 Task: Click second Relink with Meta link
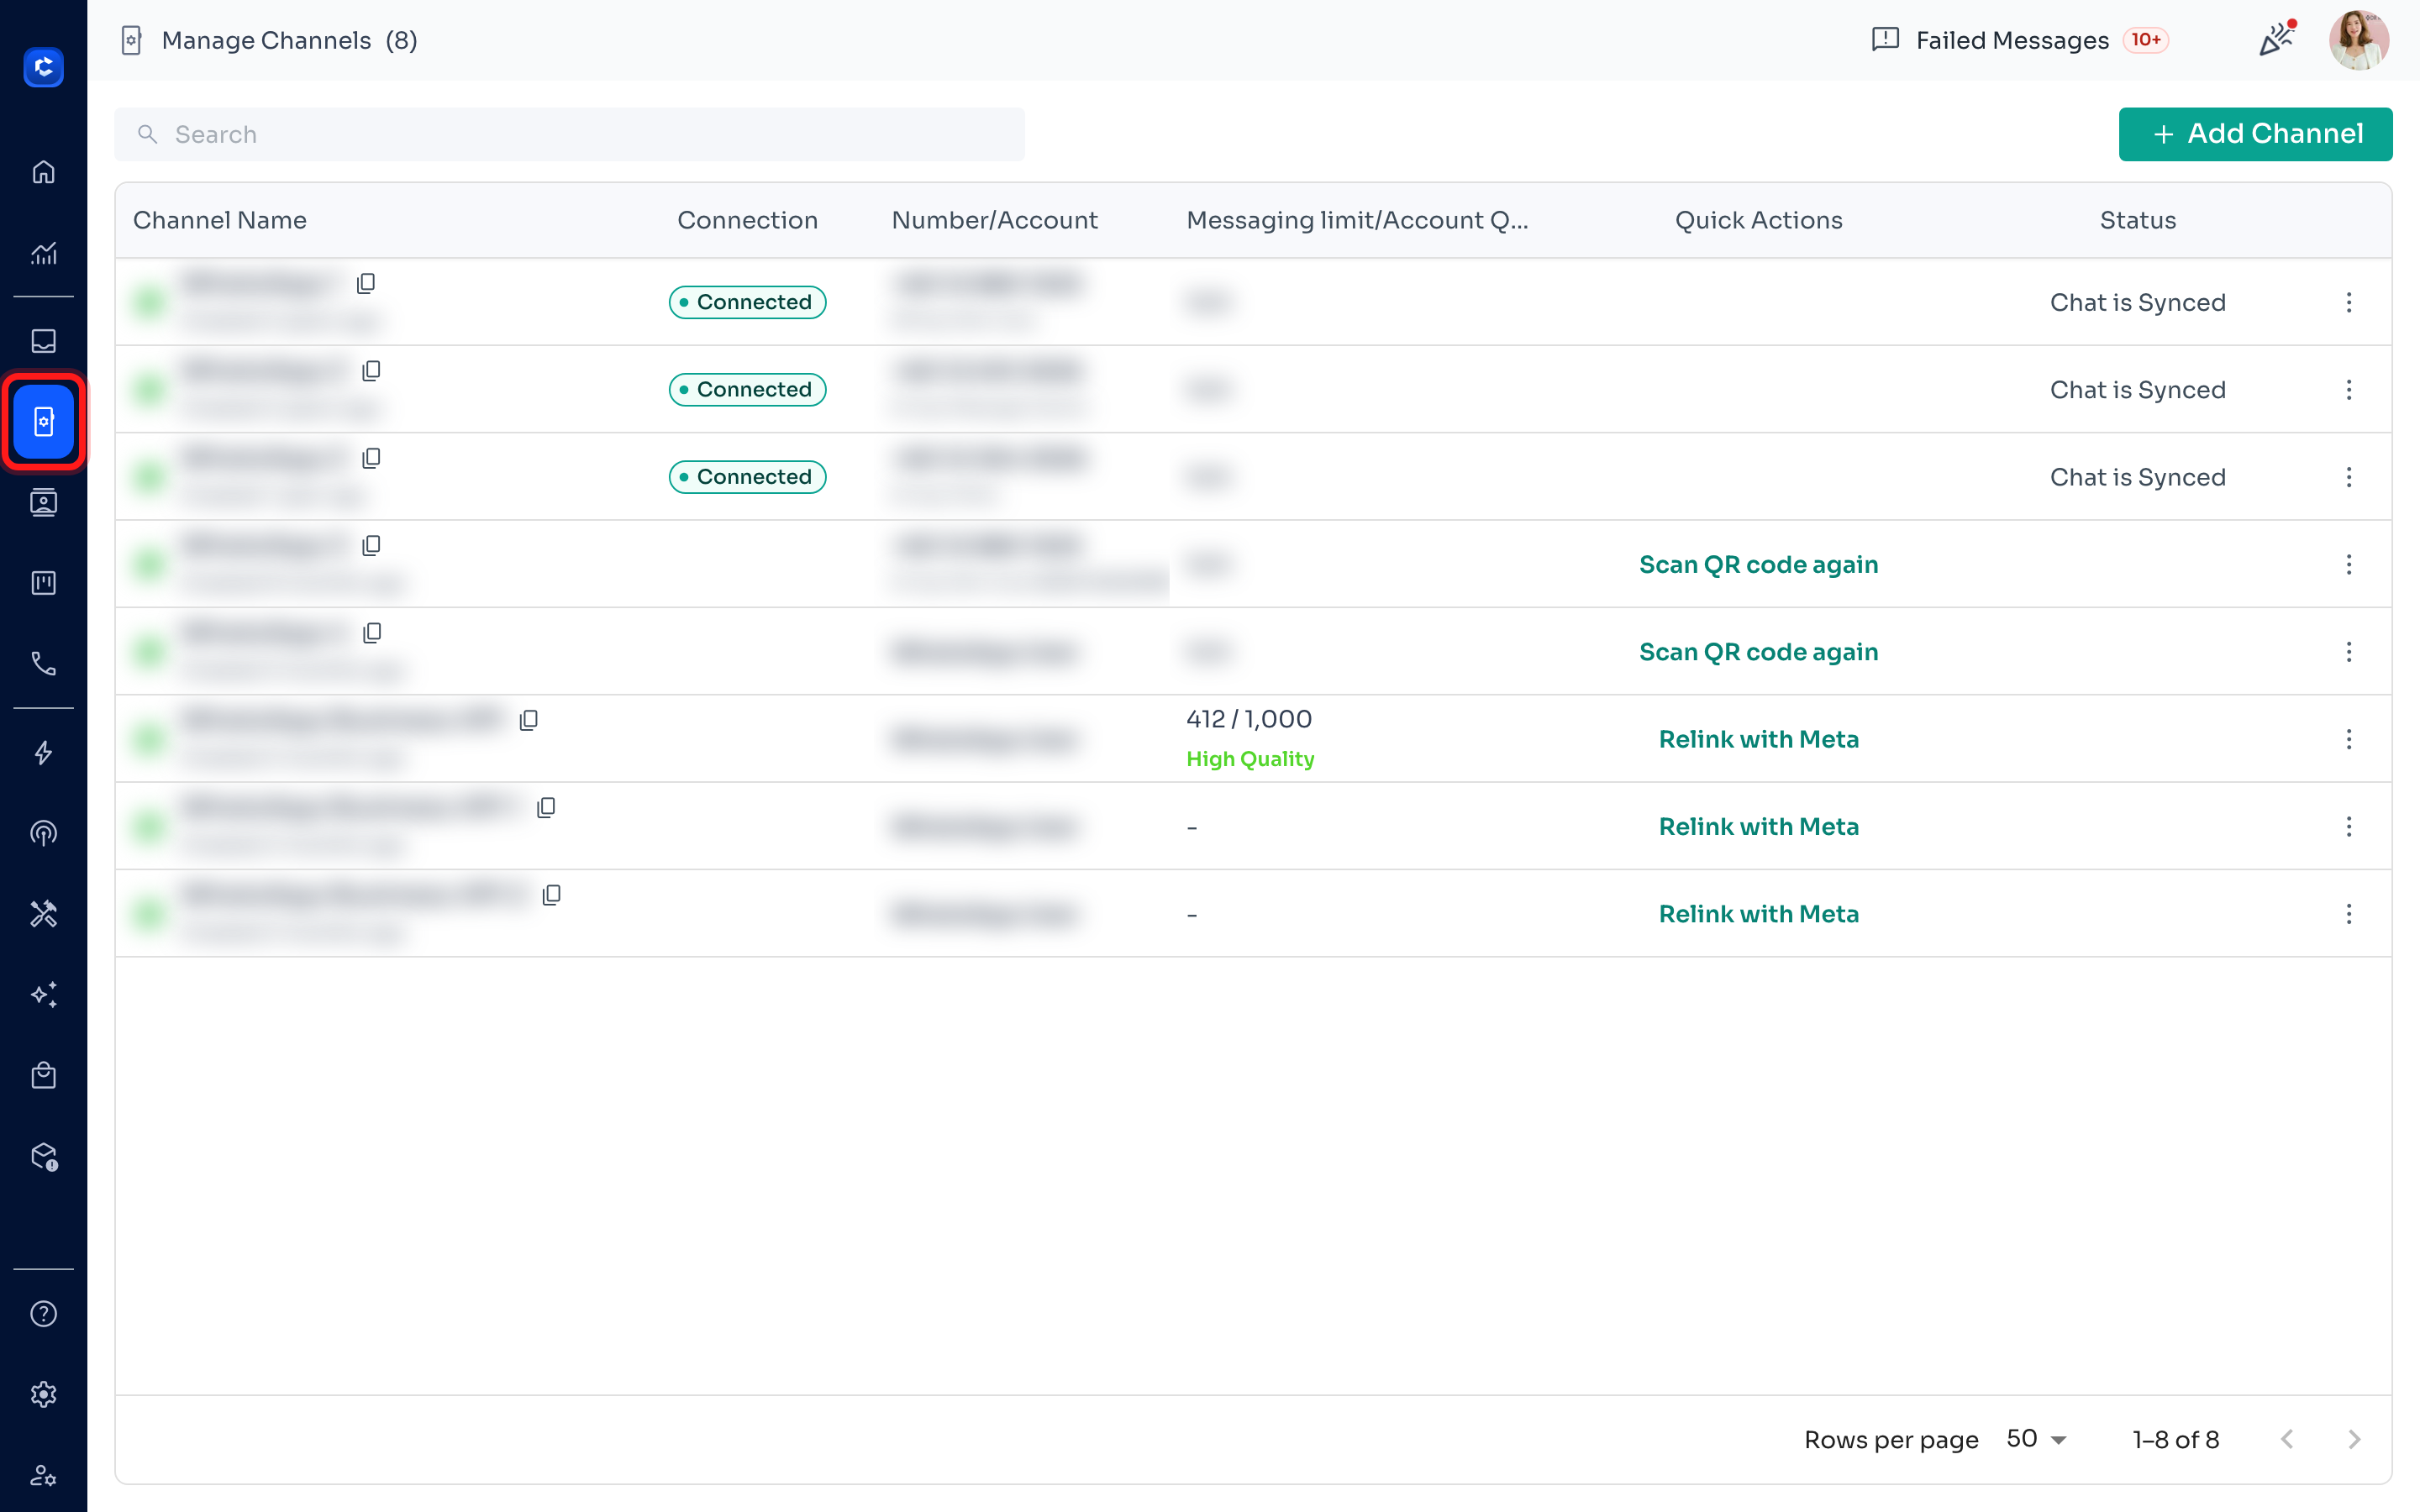coord(1758,827)
